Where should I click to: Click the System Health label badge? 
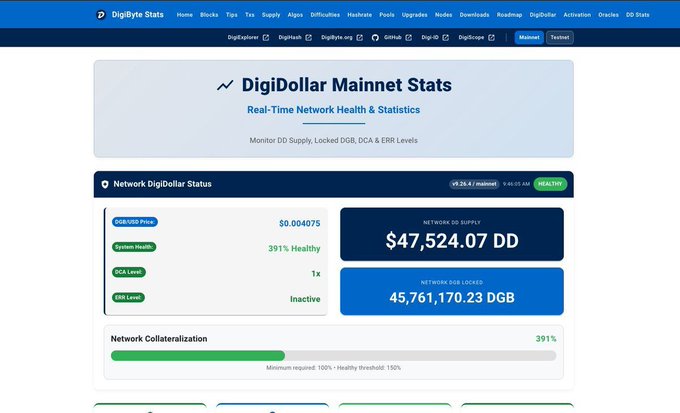134,247
